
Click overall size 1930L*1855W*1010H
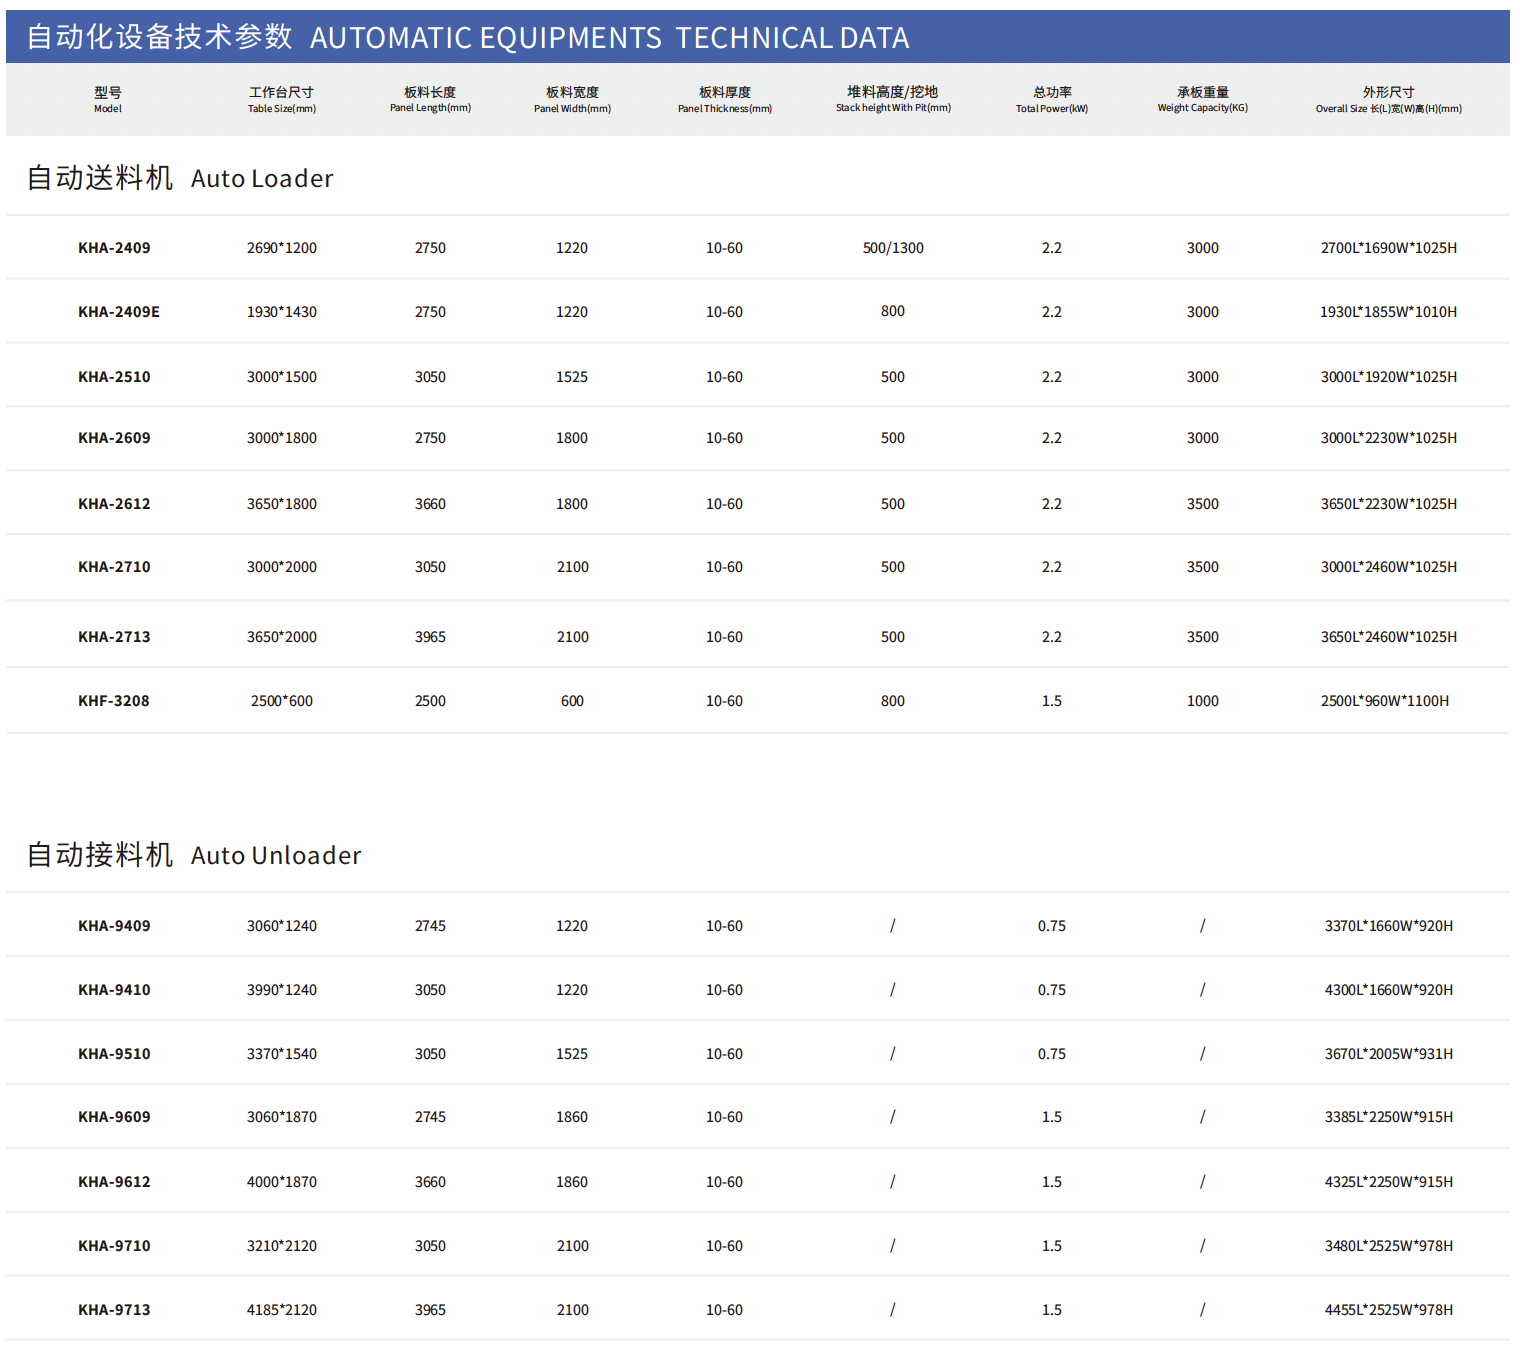(x=1389, y=312)
